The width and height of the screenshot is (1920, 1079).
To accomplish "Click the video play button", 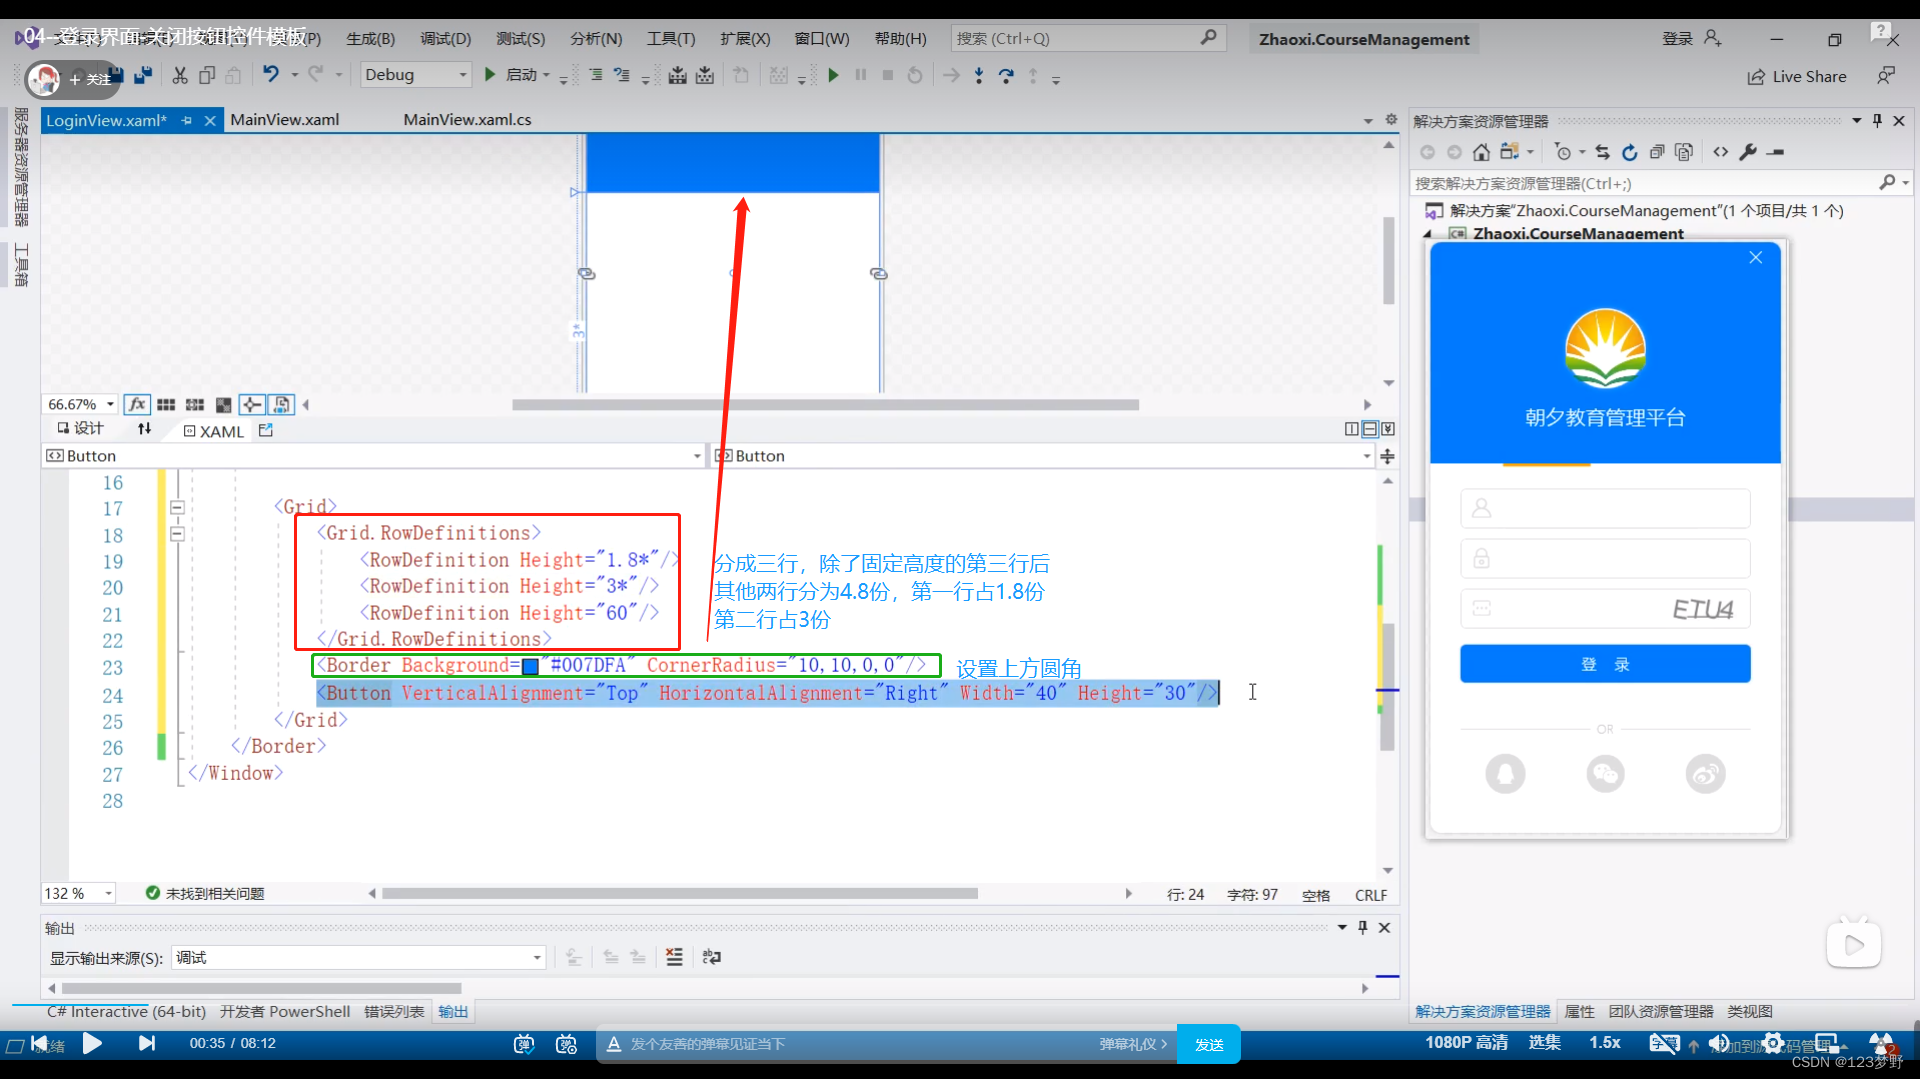I will (92, 1043).
